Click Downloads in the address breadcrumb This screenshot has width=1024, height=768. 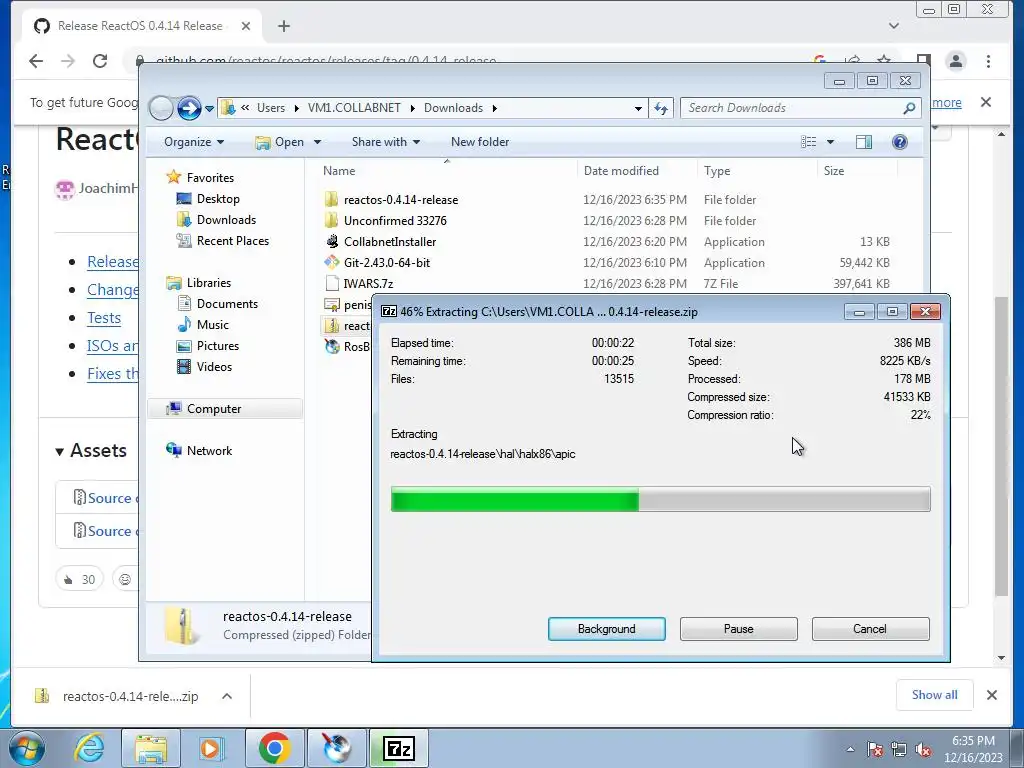[x=453, y=108]
